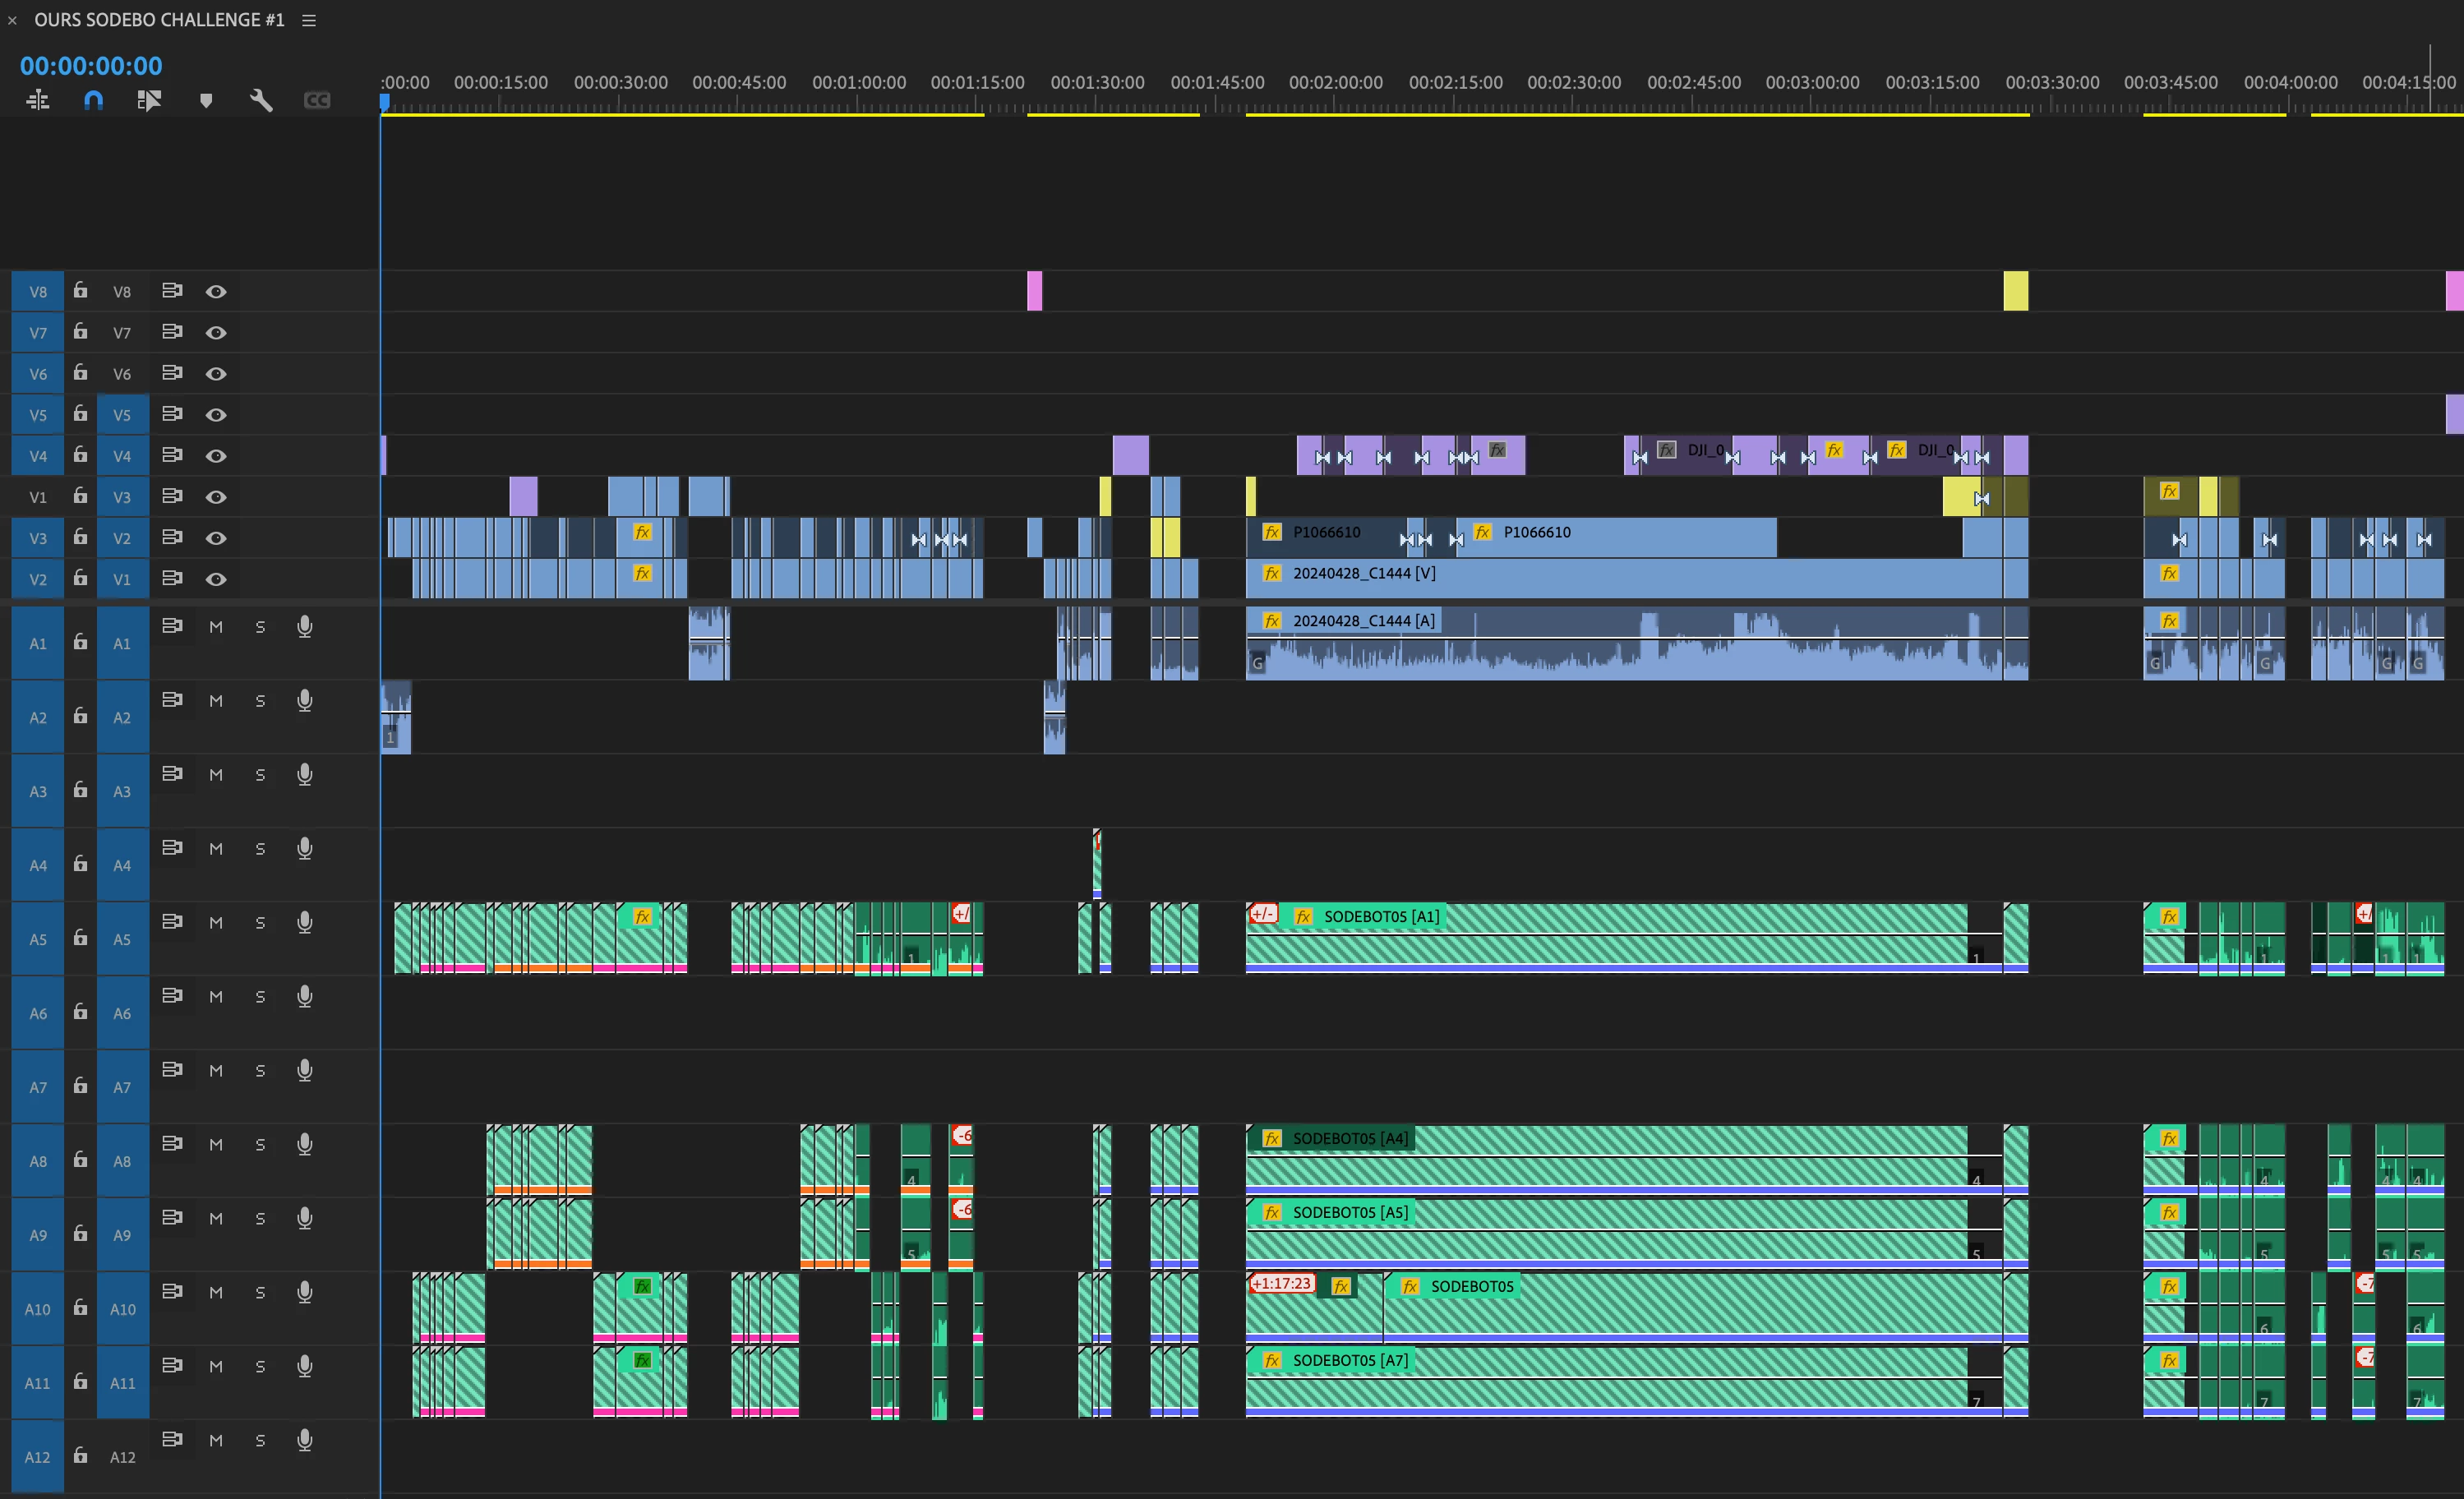
Task: Click the Add Marker icon
Action: (x=206, y=100)
